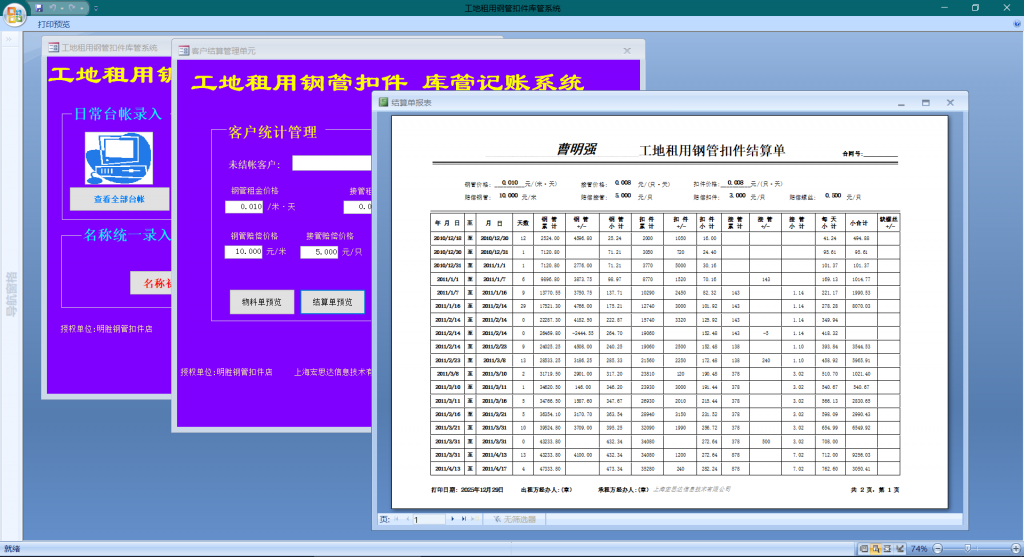Click the 未结帐客户 input field

tap(332, 164)
